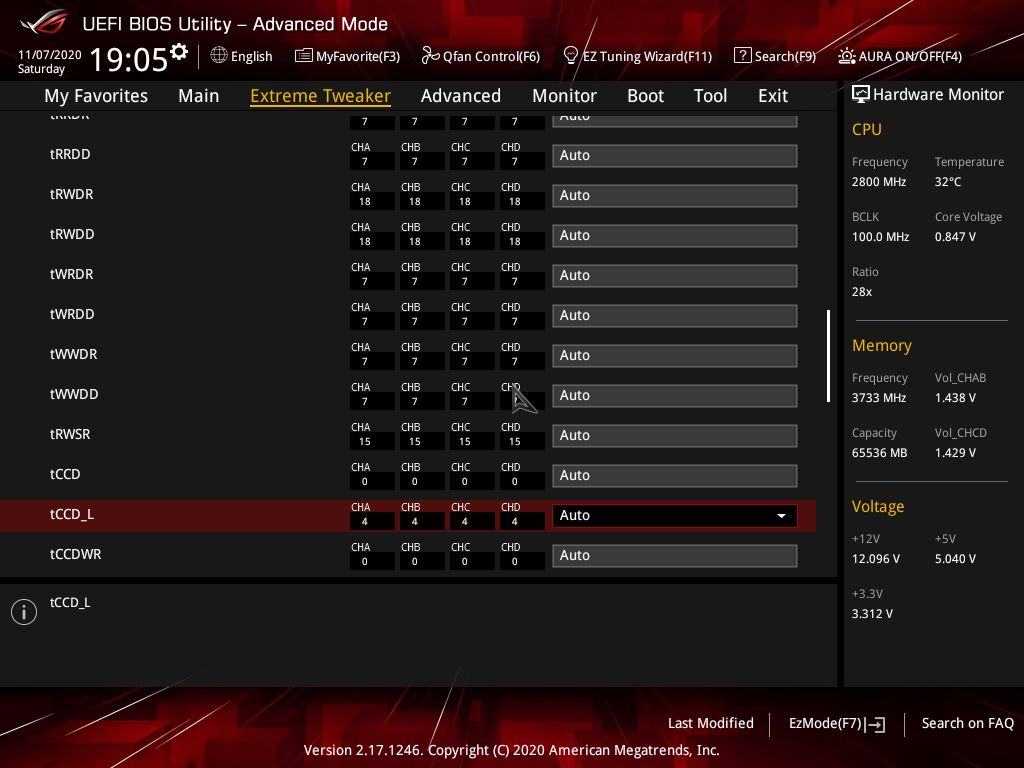Select the tRRDD row label
The height and width of the screenshot is (768, 1024).
coord(70,155)
